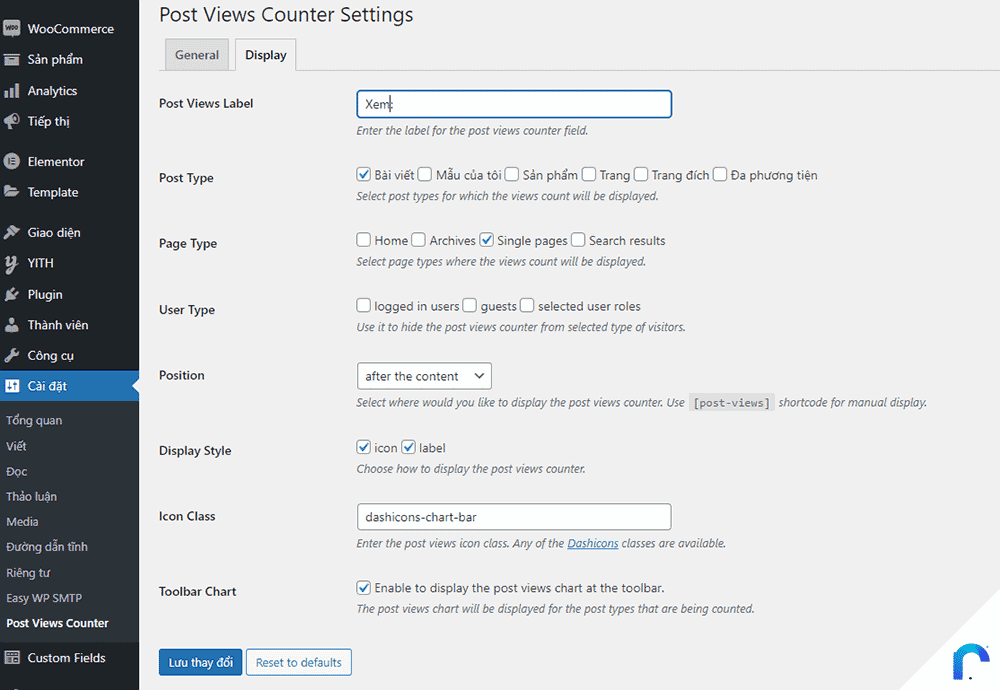Open Tổng quan settings submenu
This screenshot has width=1000, height=690.
(34, 420)
